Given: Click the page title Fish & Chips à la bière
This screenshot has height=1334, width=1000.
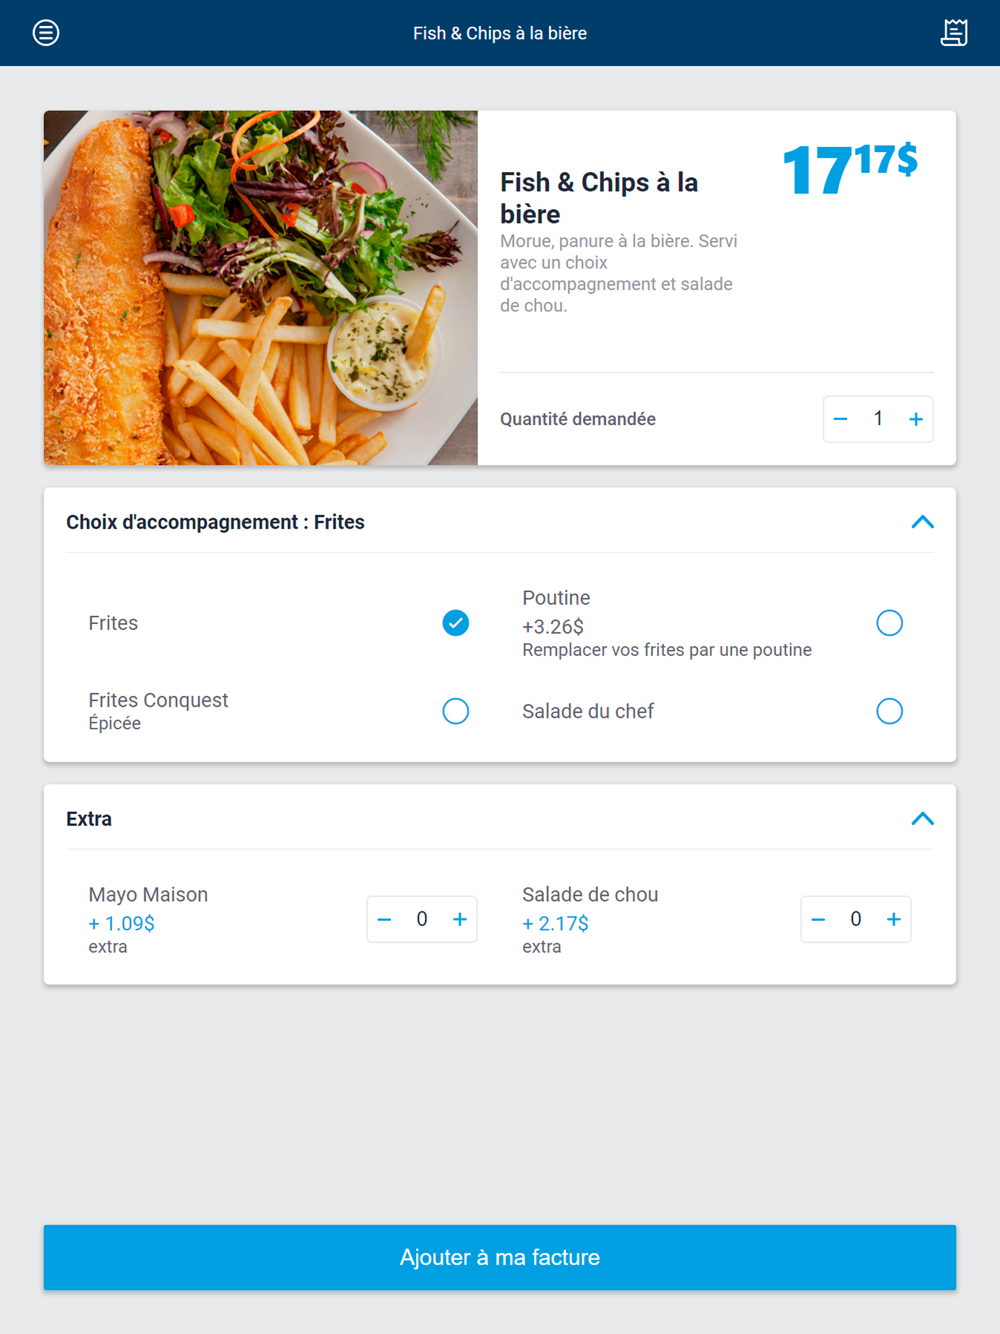Looking at the screenshot, I should point(500,33).
